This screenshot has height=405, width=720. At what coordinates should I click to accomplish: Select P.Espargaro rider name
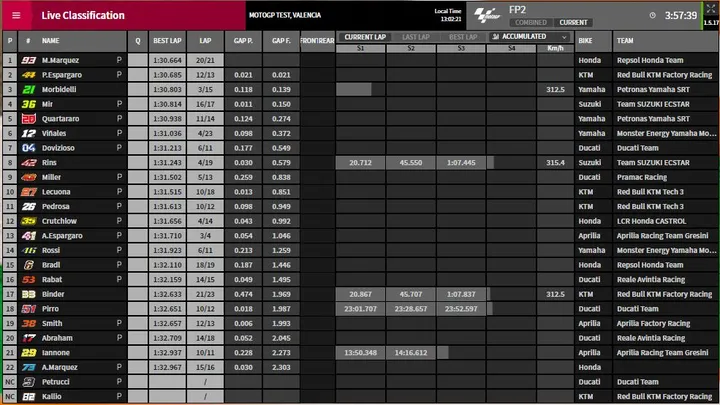pyautogui.click(x=62, y=75)
